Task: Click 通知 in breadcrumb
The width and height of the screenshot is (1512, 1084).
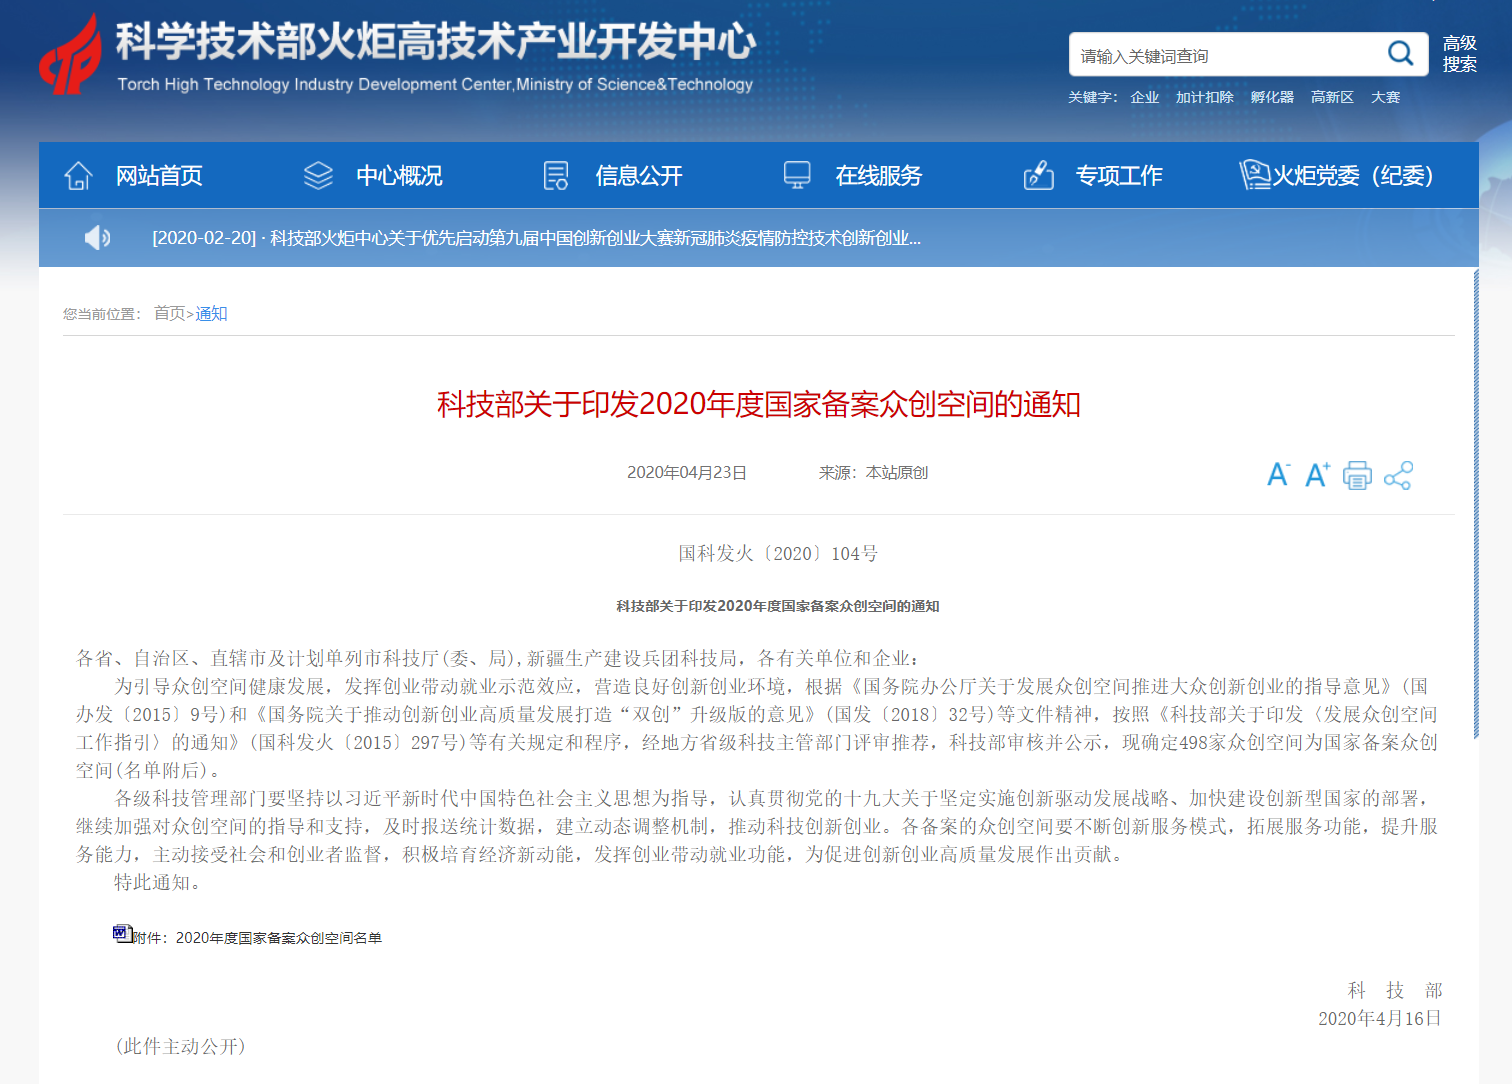Action: click(211, 314)
